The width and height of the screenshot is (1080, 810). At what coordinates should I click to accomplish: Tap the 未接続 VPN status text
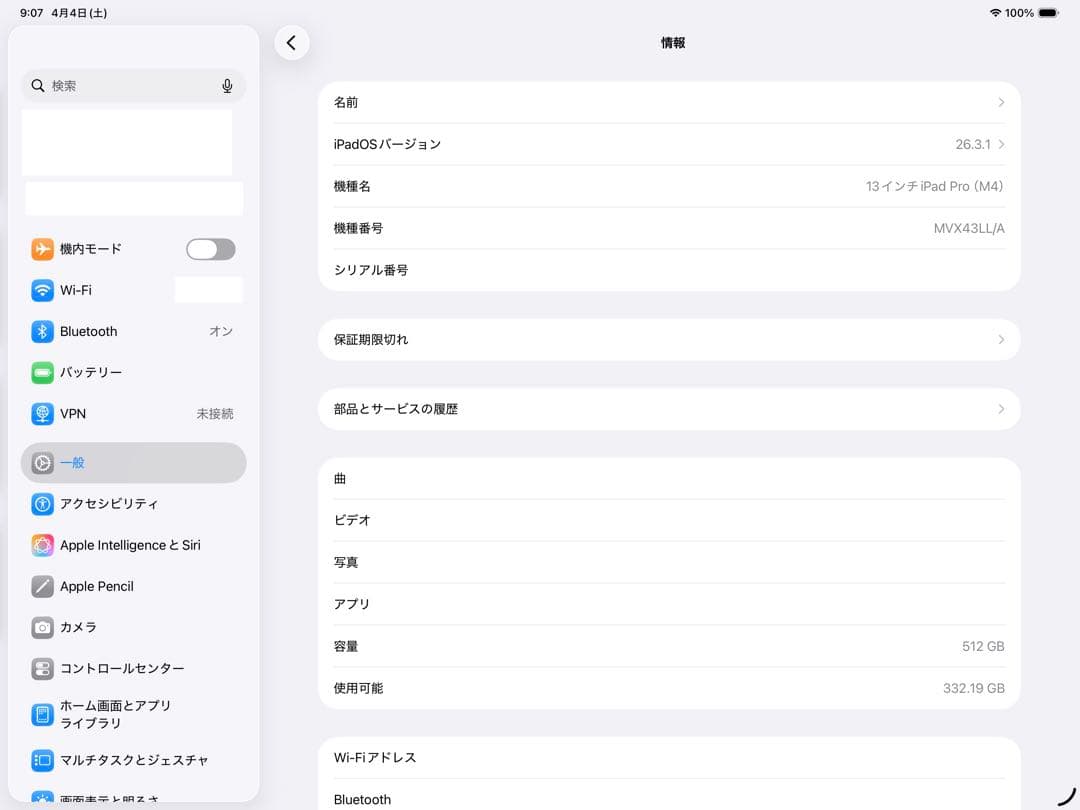pyautogui.click(x=215, y=414)
